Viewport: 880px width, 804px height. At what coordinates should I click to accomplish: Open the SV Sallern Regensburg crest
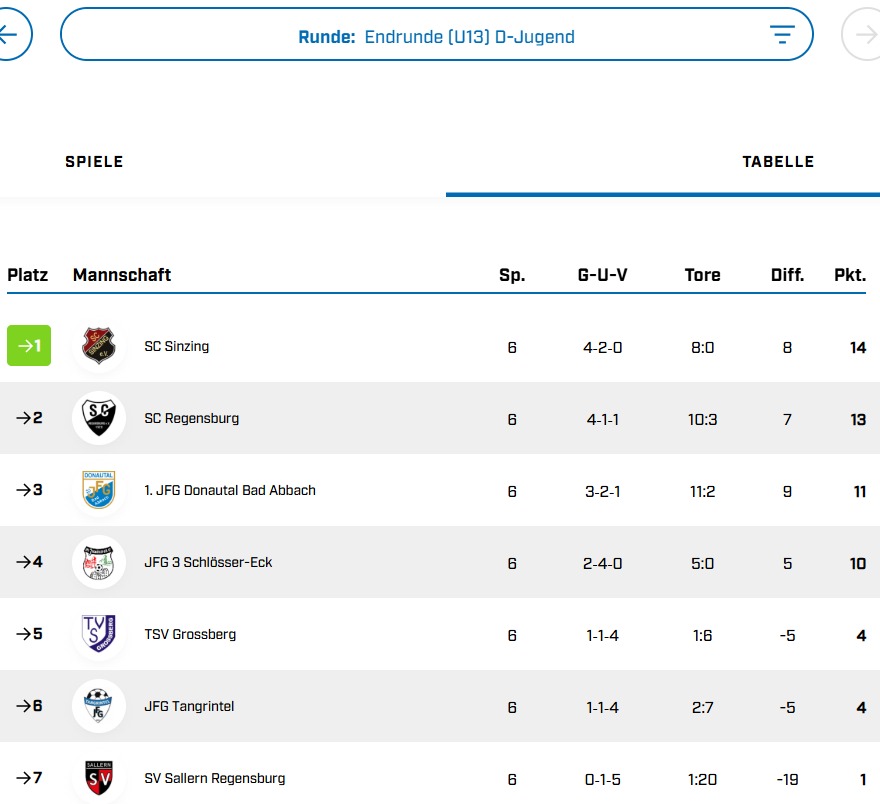[x=98, y=778]
